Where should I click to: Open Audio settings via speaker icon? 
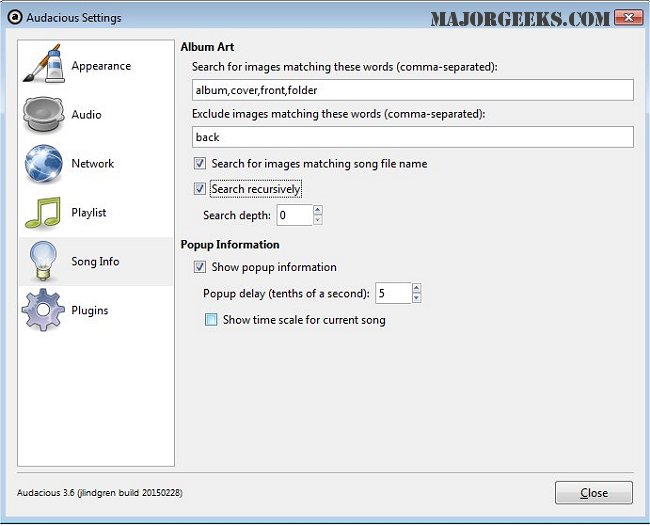[x=44, y=114]
